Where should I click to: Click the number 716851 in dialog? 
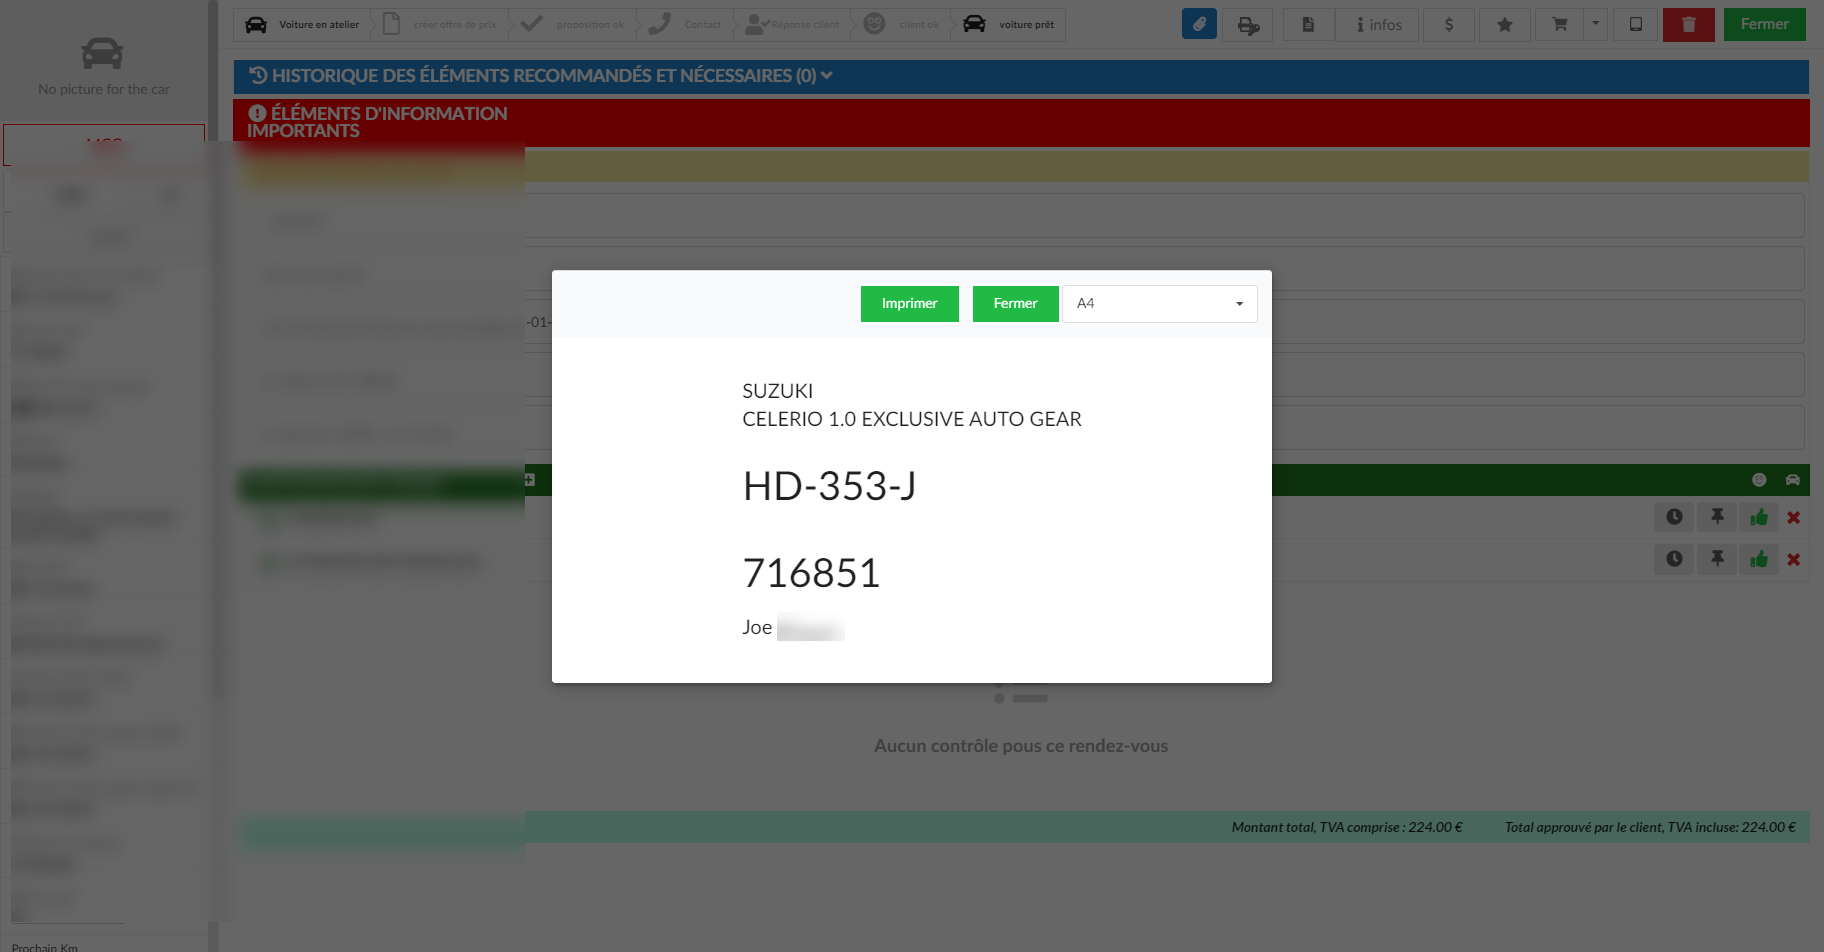(811, 574)
